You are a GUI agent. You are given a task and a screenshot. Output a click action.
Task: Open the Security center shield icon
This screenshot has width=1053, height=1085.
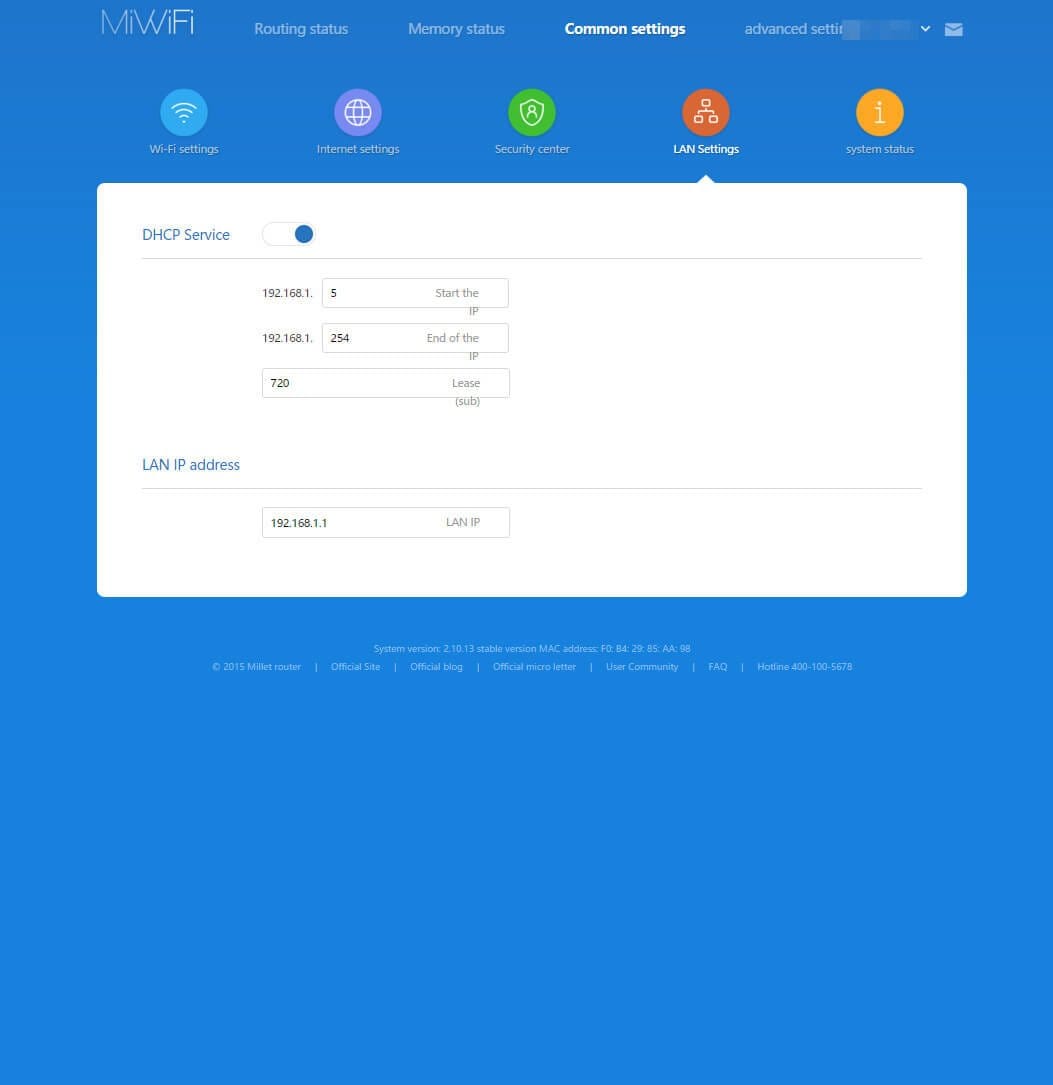pos(532,113)
